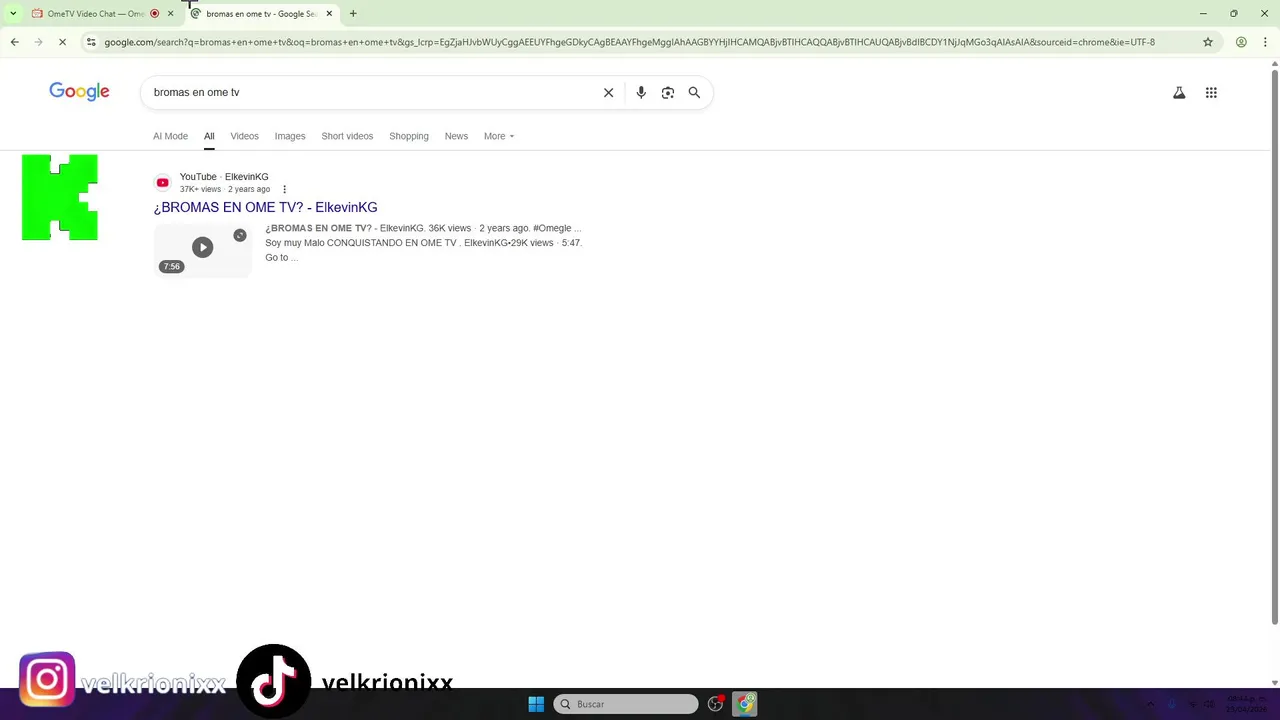The image size is (1280, 720).
Task: Open the Chrome profile avatar
Action: pos(1241,42)
